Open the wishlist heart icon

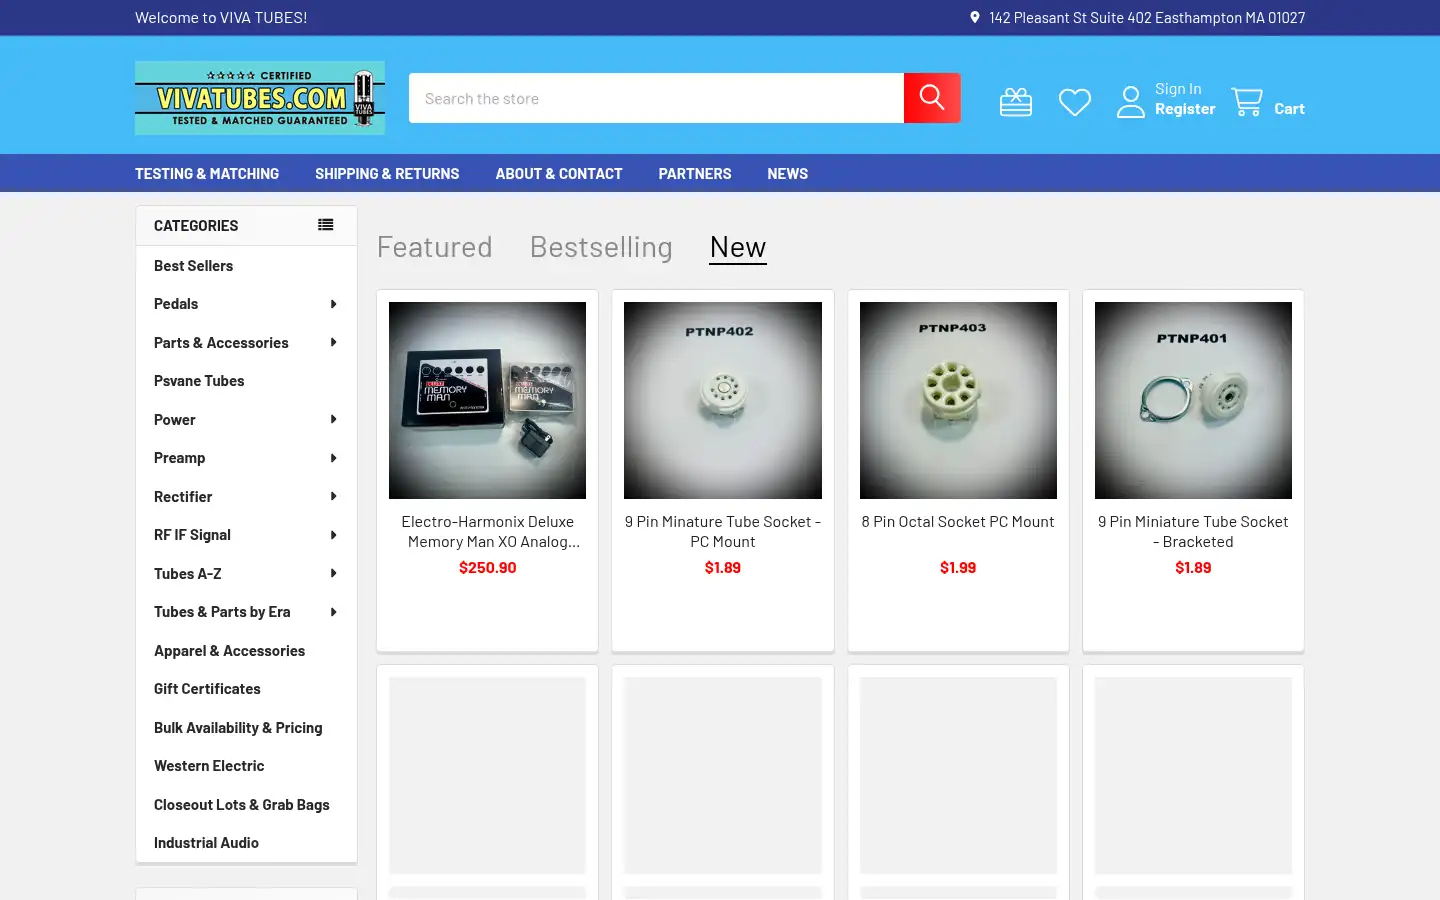point(1075,102)
